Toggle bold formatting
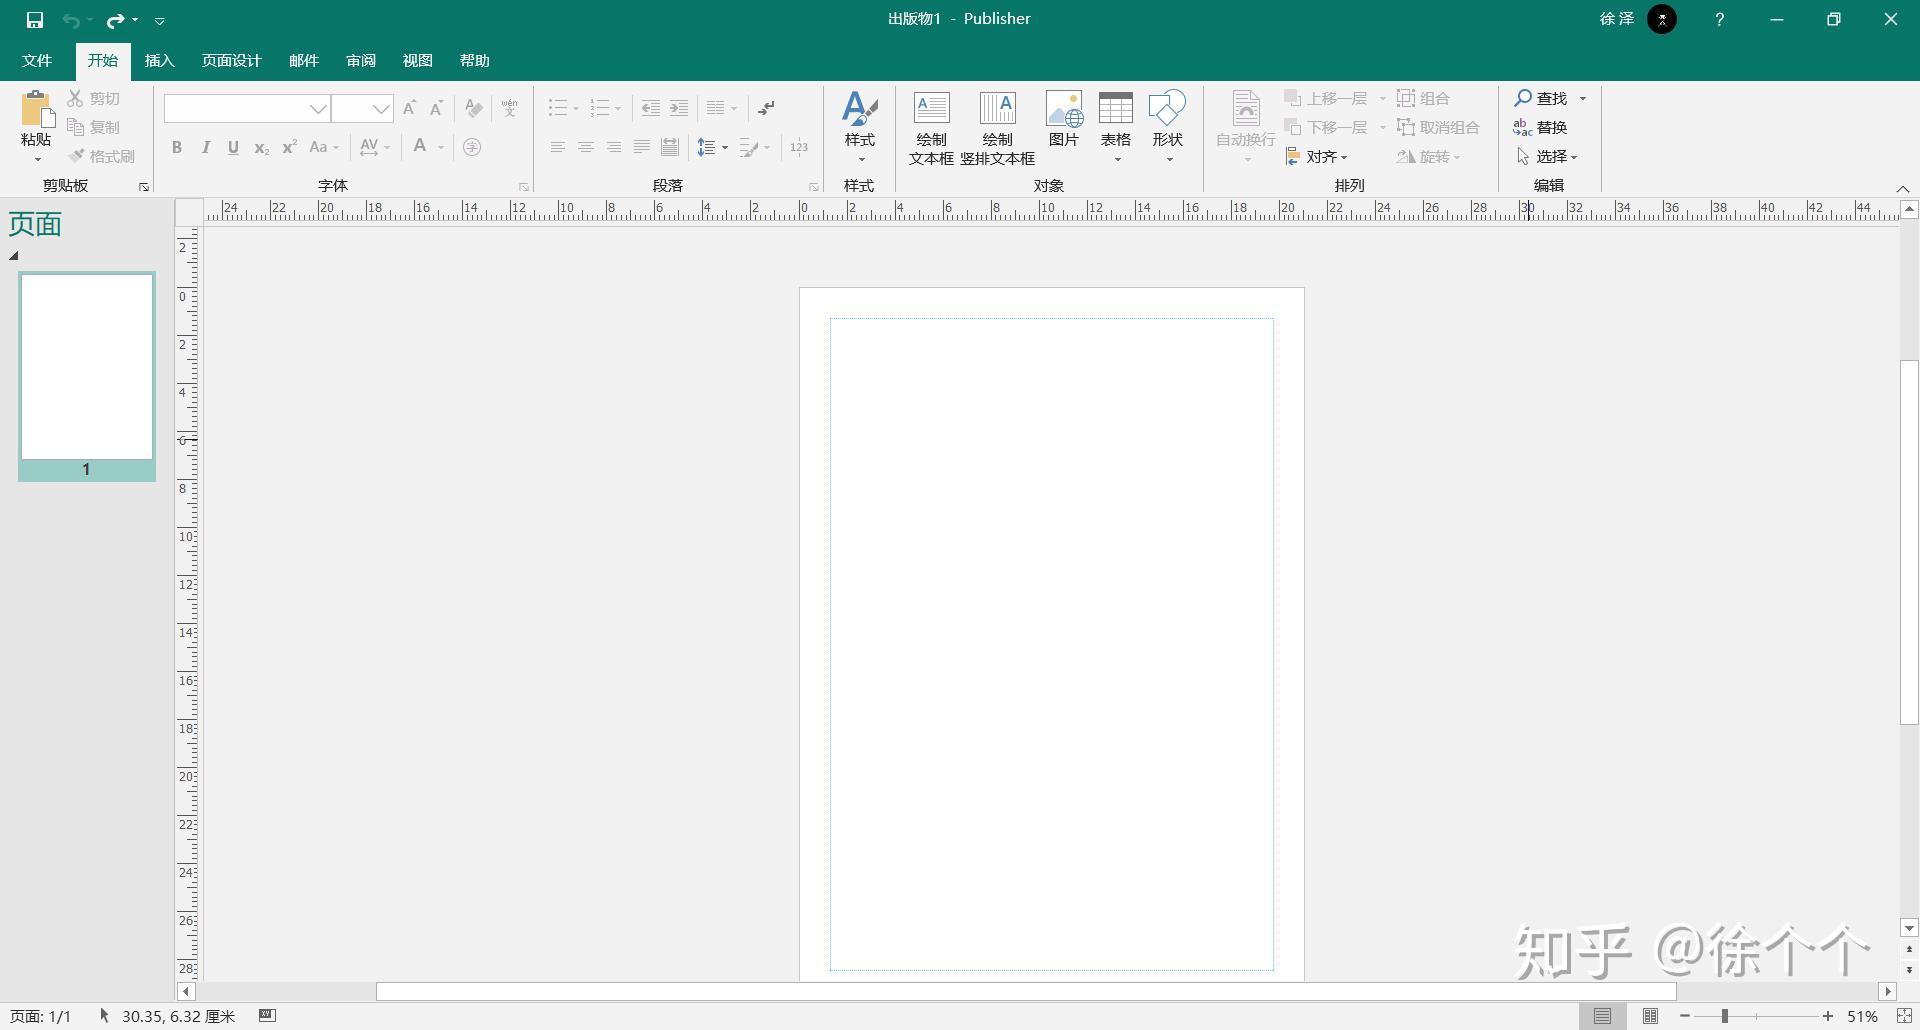 click(x=177, y=148)
